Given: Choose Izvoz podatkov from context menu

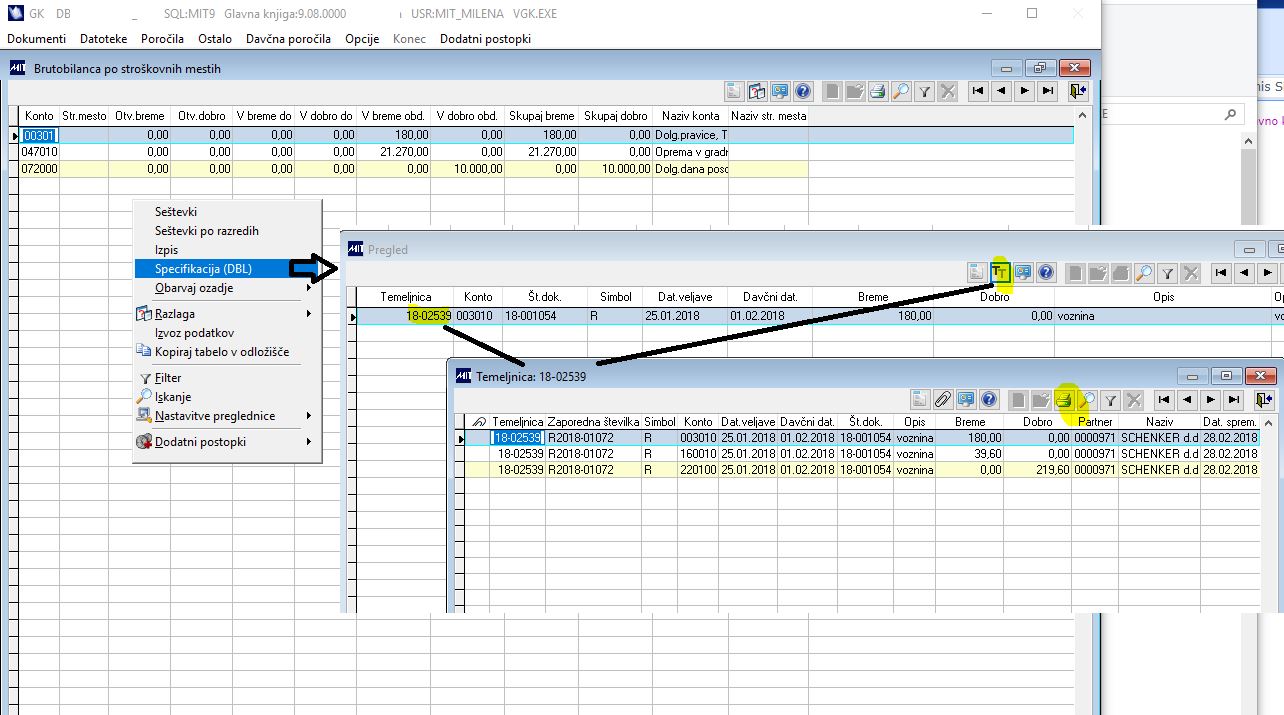Looking at the screenshot, I should [195, 333].
